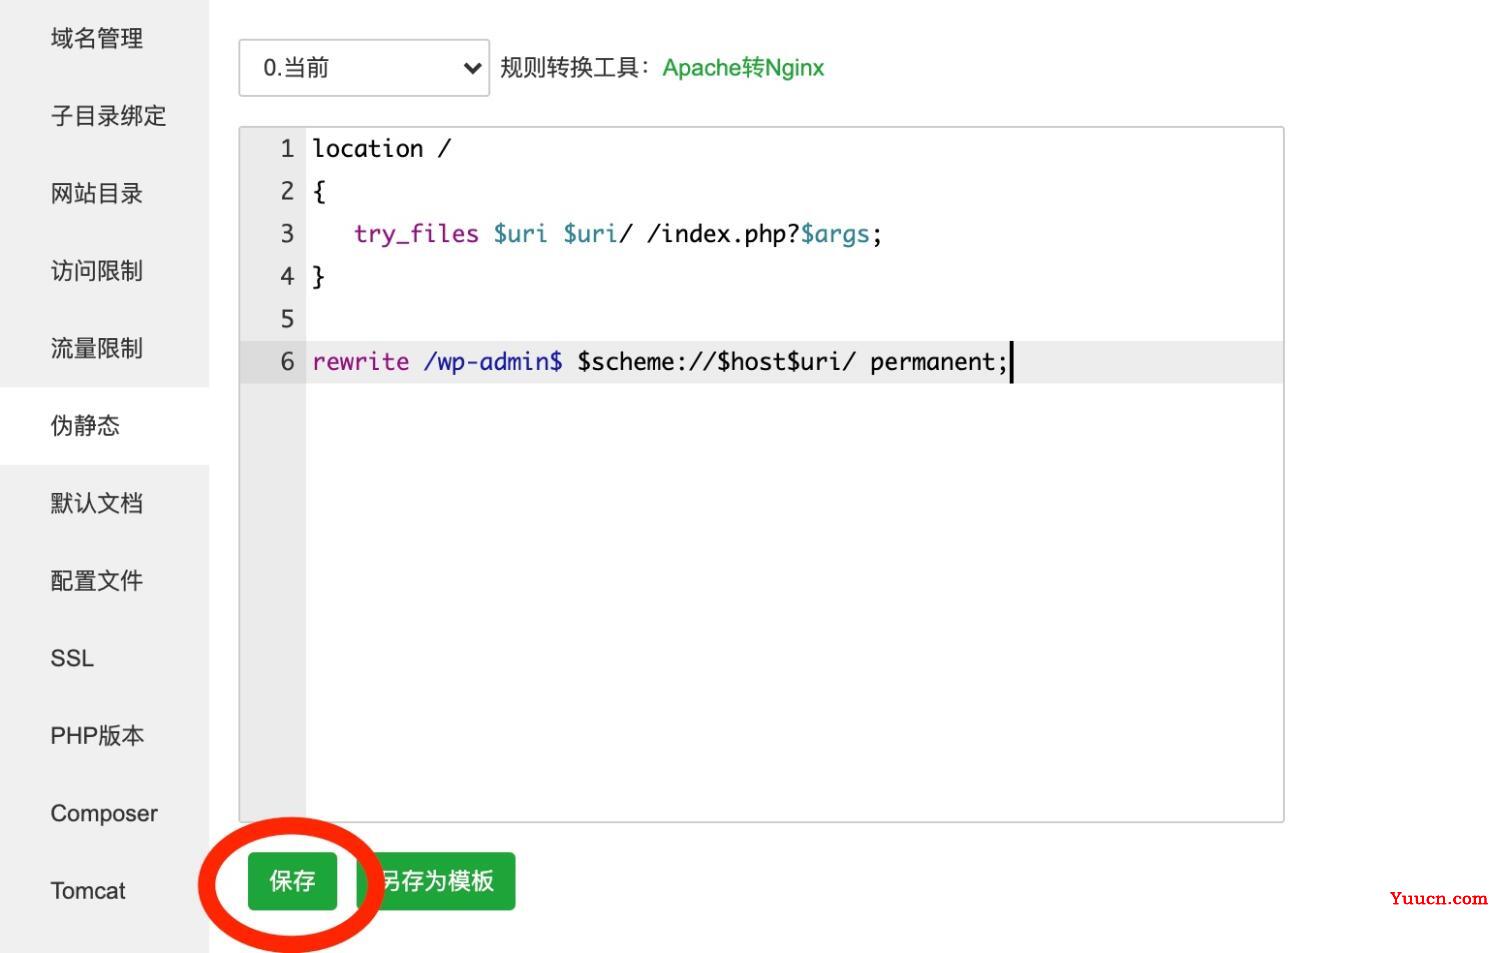Click the closing brace on line 4

click(319, 277)
